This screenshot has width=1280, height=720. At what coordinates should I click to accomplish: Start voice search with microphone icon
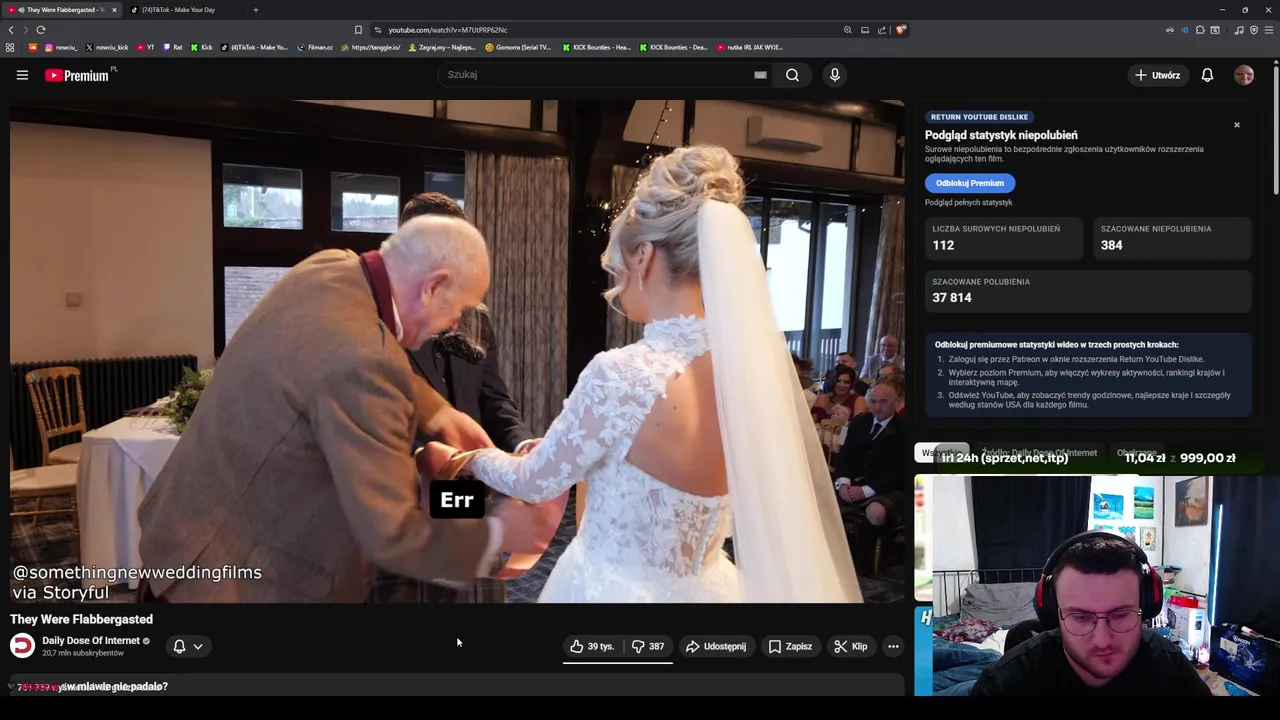(x=835, y=75)
